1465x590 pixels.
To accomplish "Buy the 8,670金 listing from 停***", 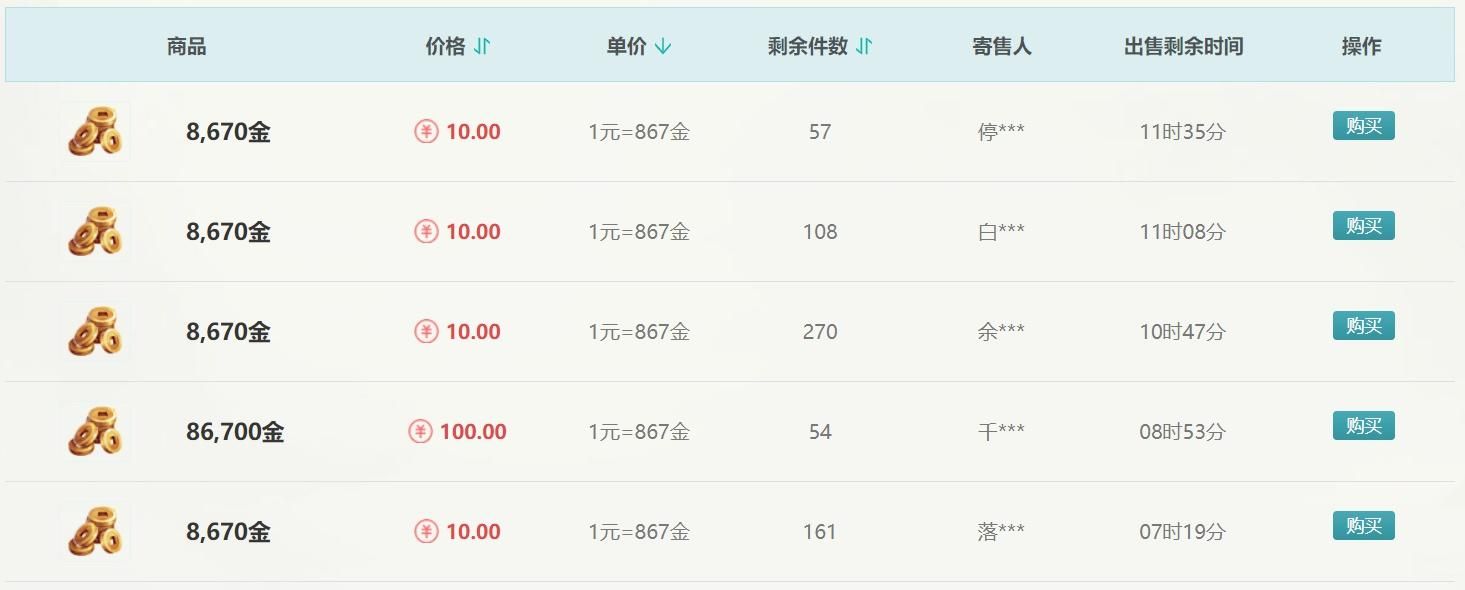I will (x=1363, y=126).
